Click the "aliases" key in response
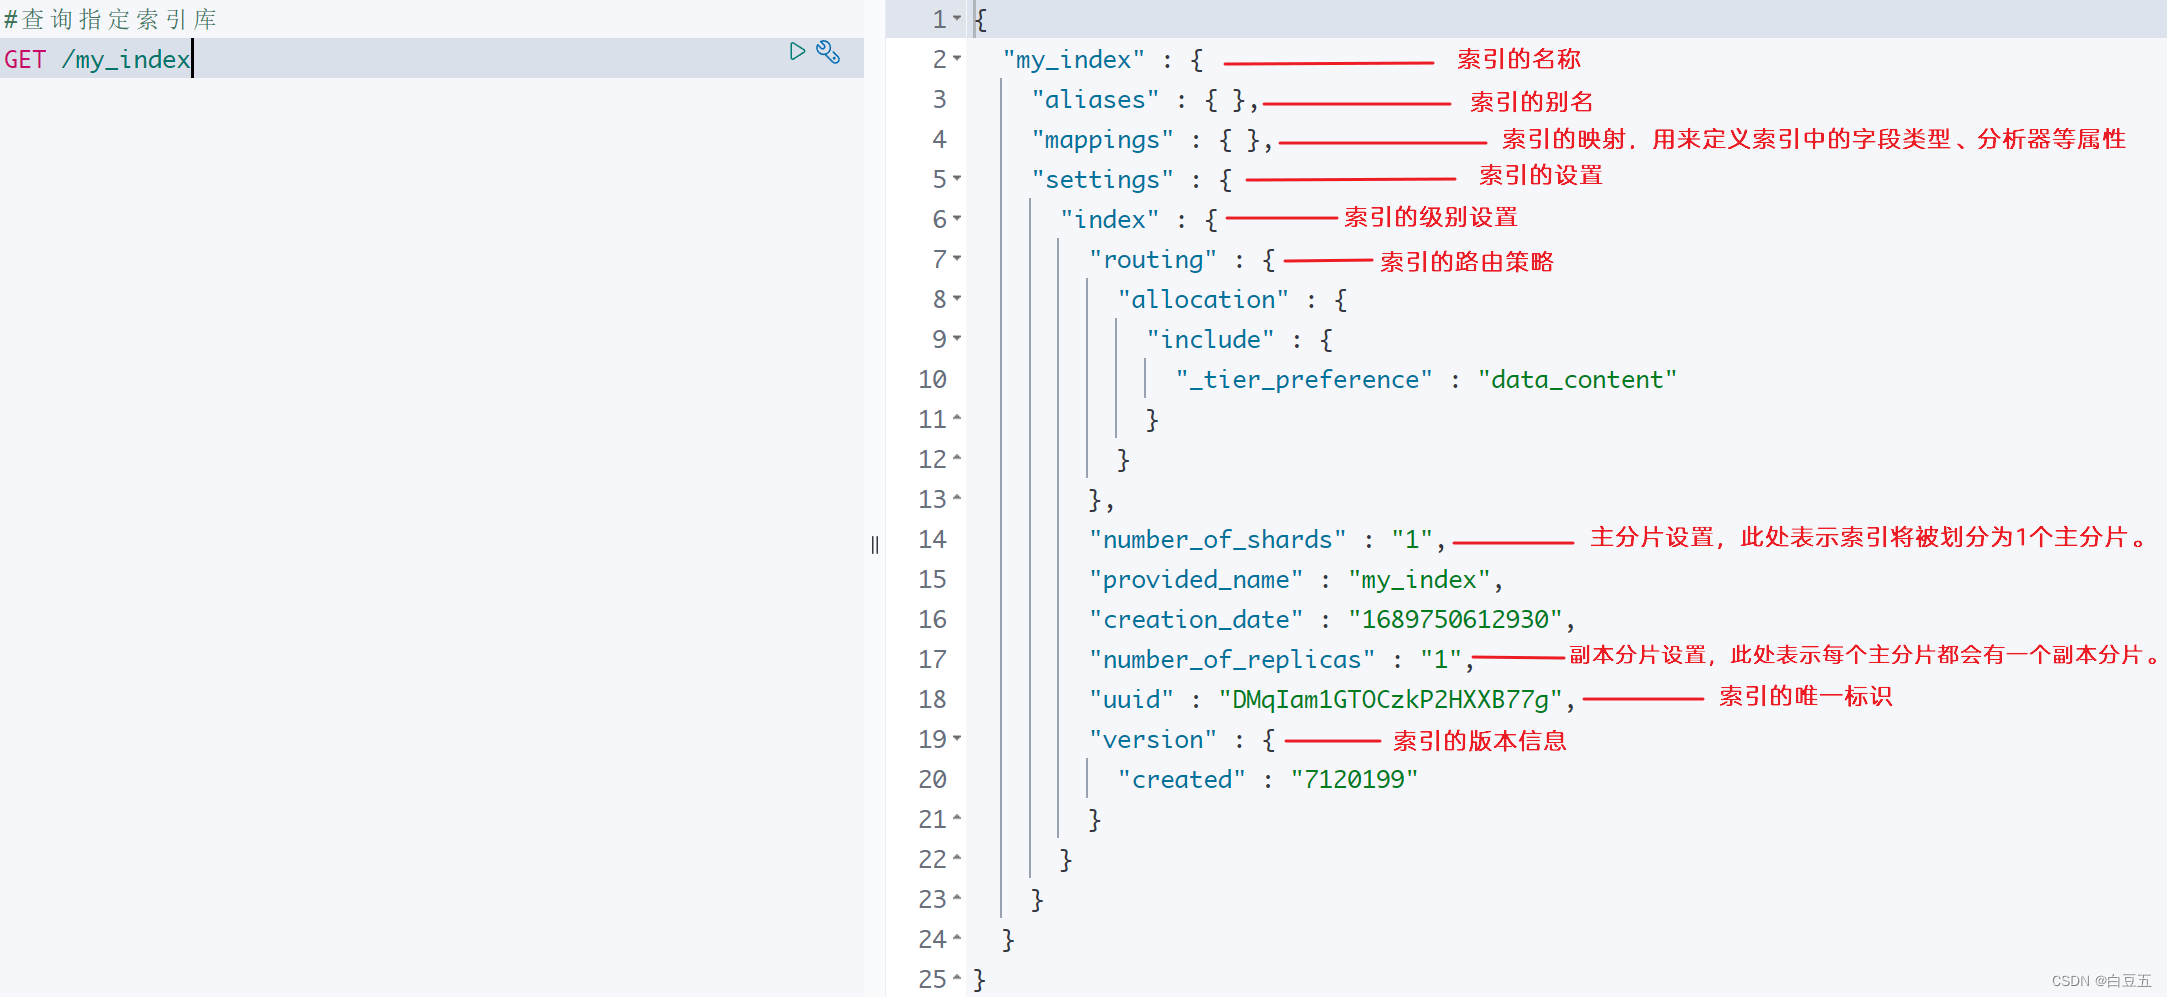This screenshot has height=997, width=2167. pyautogui.click(x=1096, y=99)
